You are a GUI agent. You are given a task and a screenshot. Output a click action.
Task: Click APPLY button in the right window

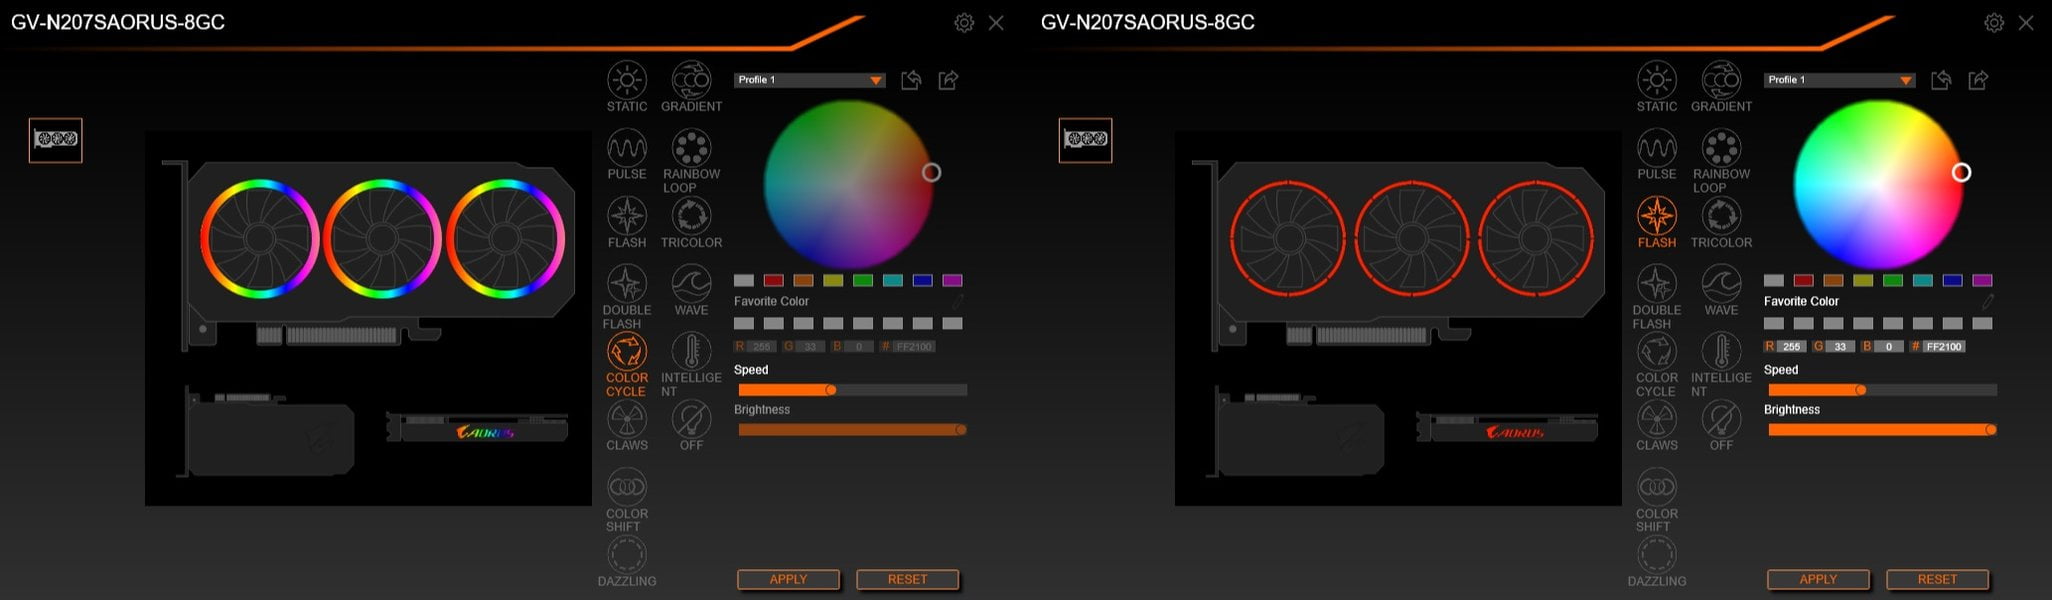(1818, 579)
